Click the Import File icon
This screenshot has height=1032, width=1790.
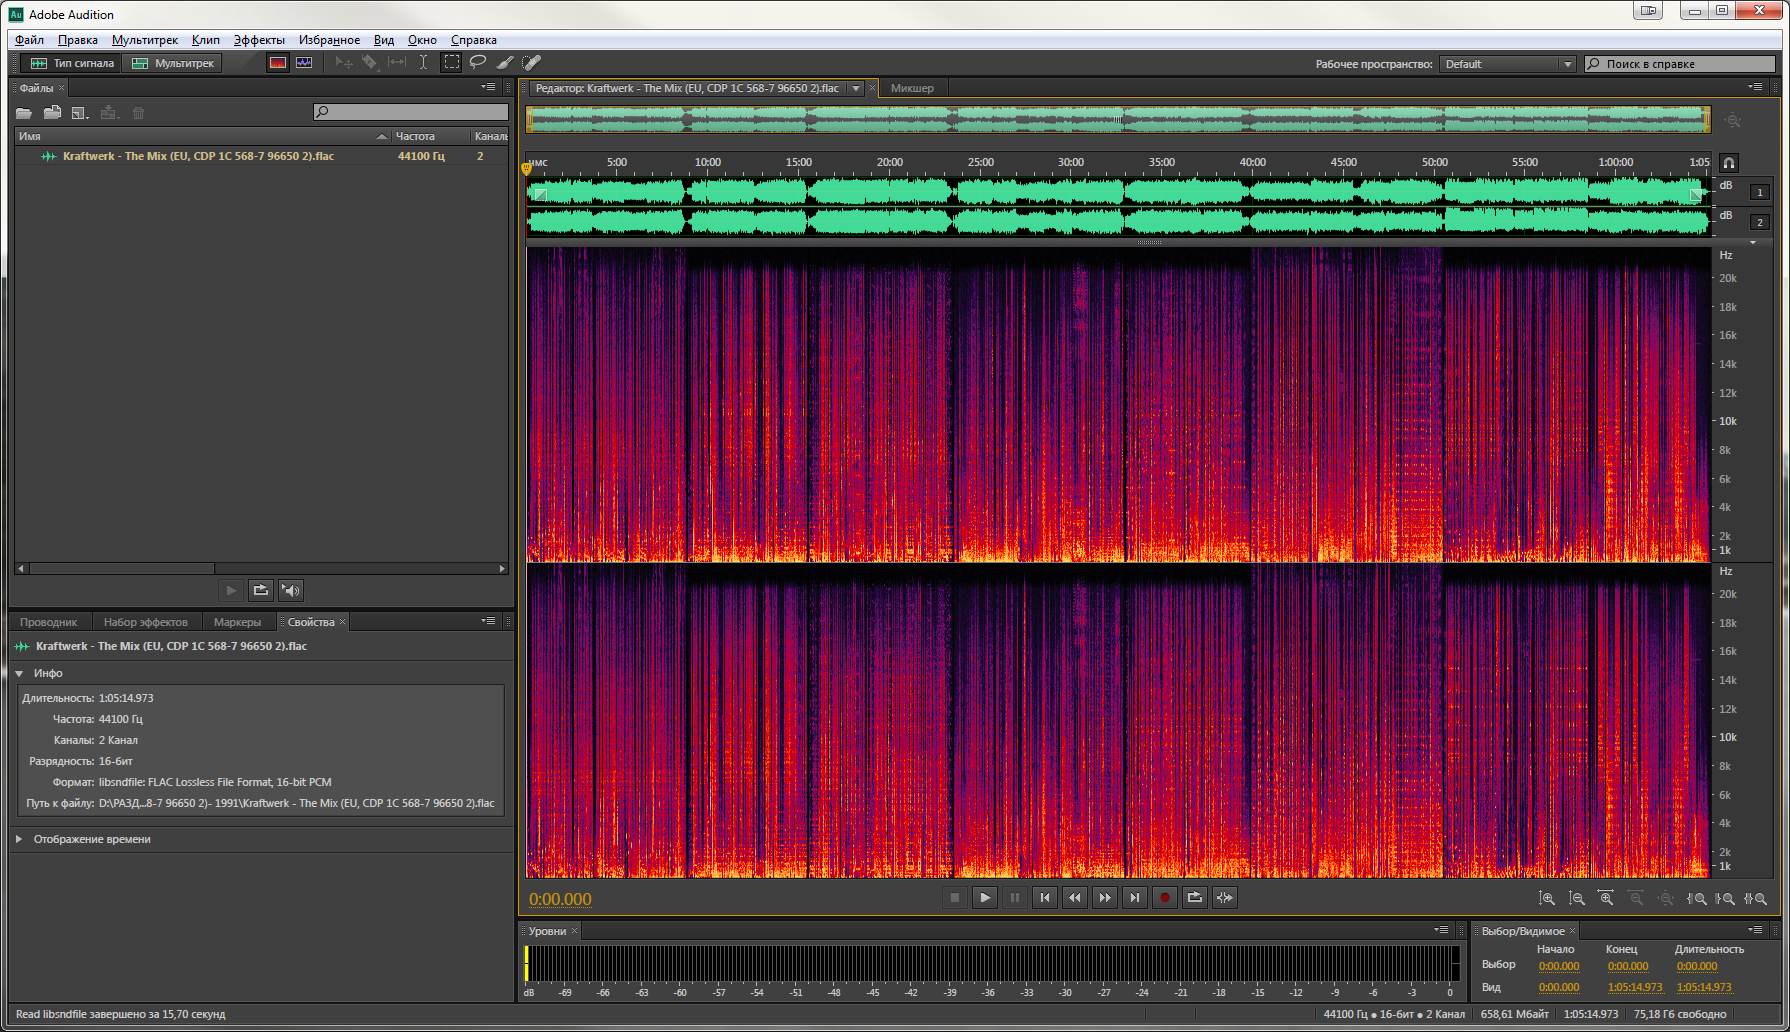(52, 113)
